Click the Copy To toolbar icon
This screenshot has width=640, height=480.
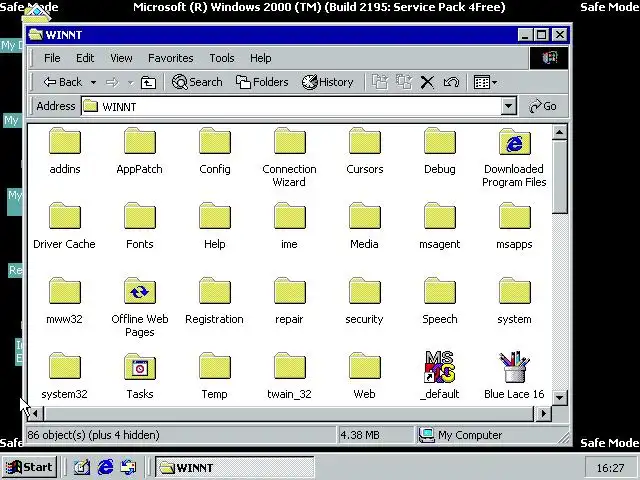(404, 82)
